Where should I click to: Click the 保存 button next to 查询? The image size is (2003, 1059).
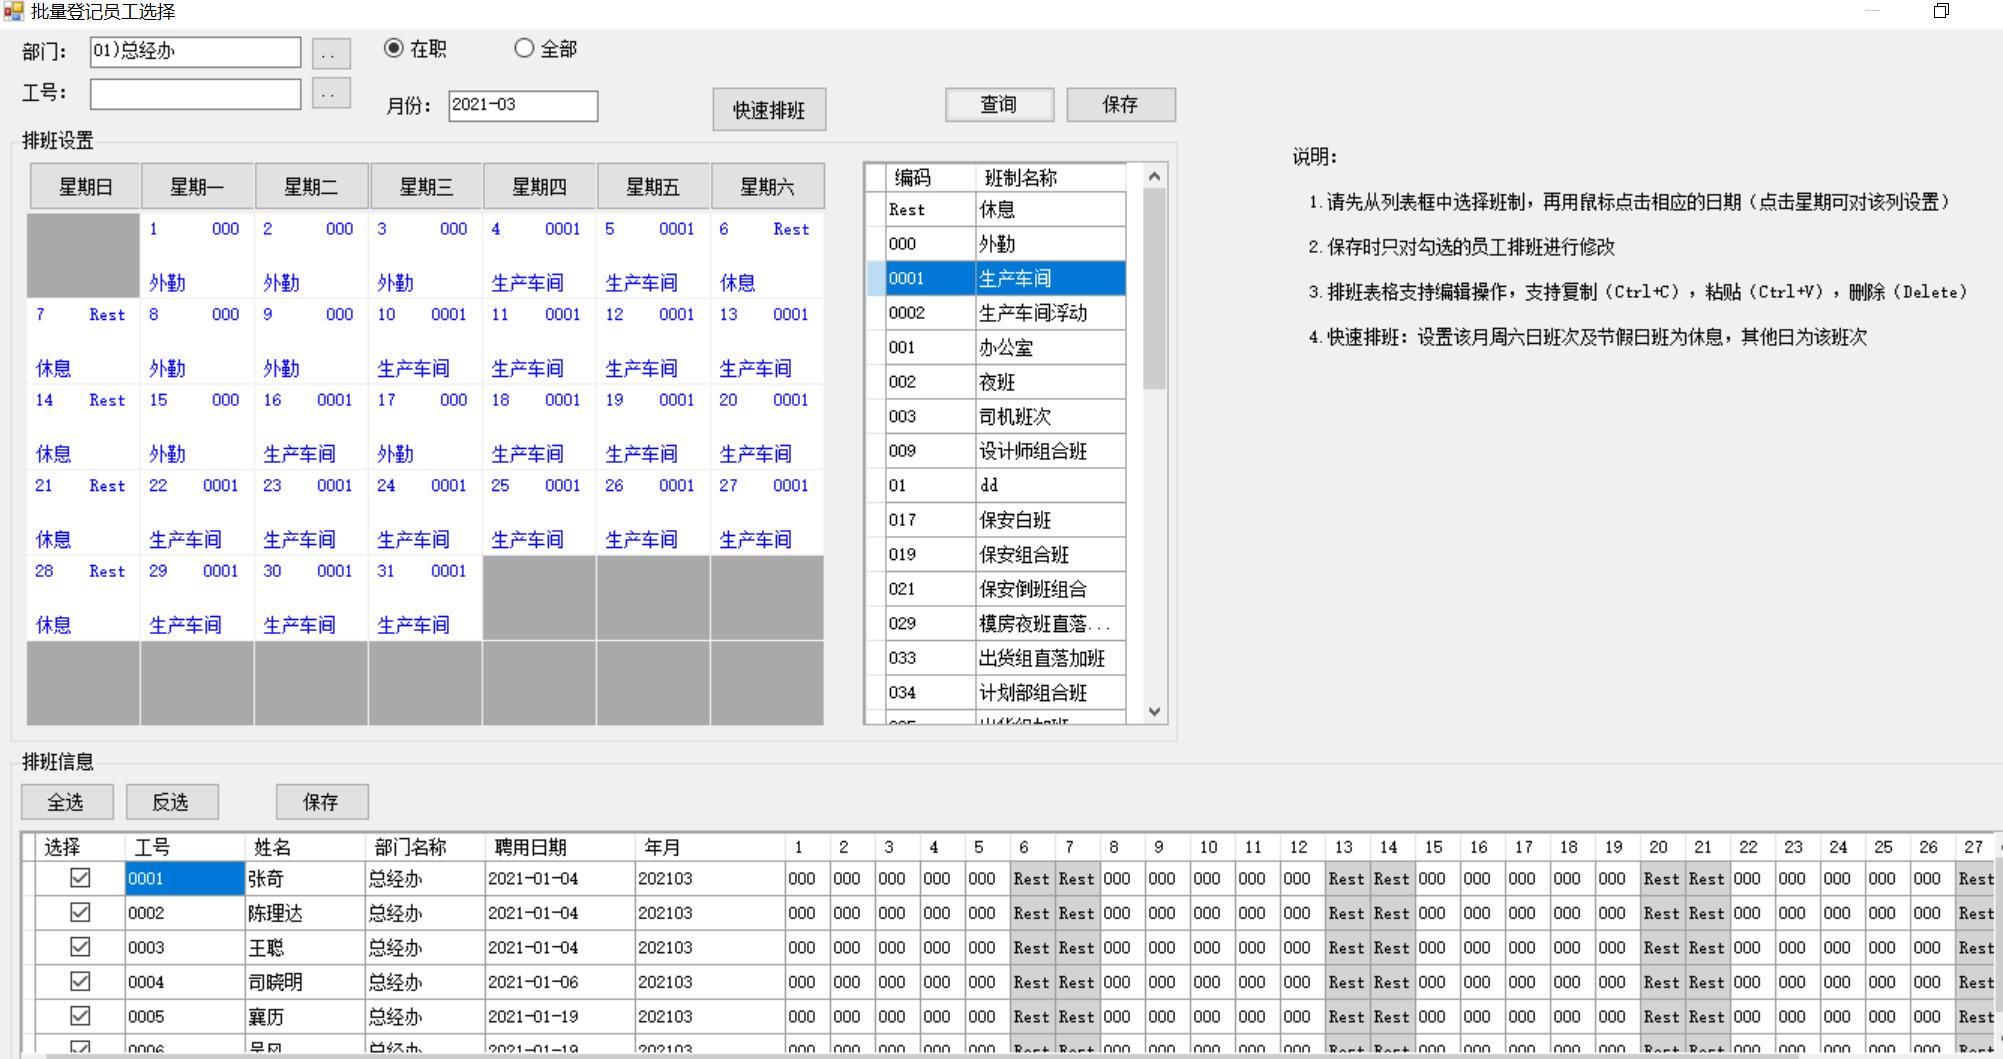(1121, 104)
